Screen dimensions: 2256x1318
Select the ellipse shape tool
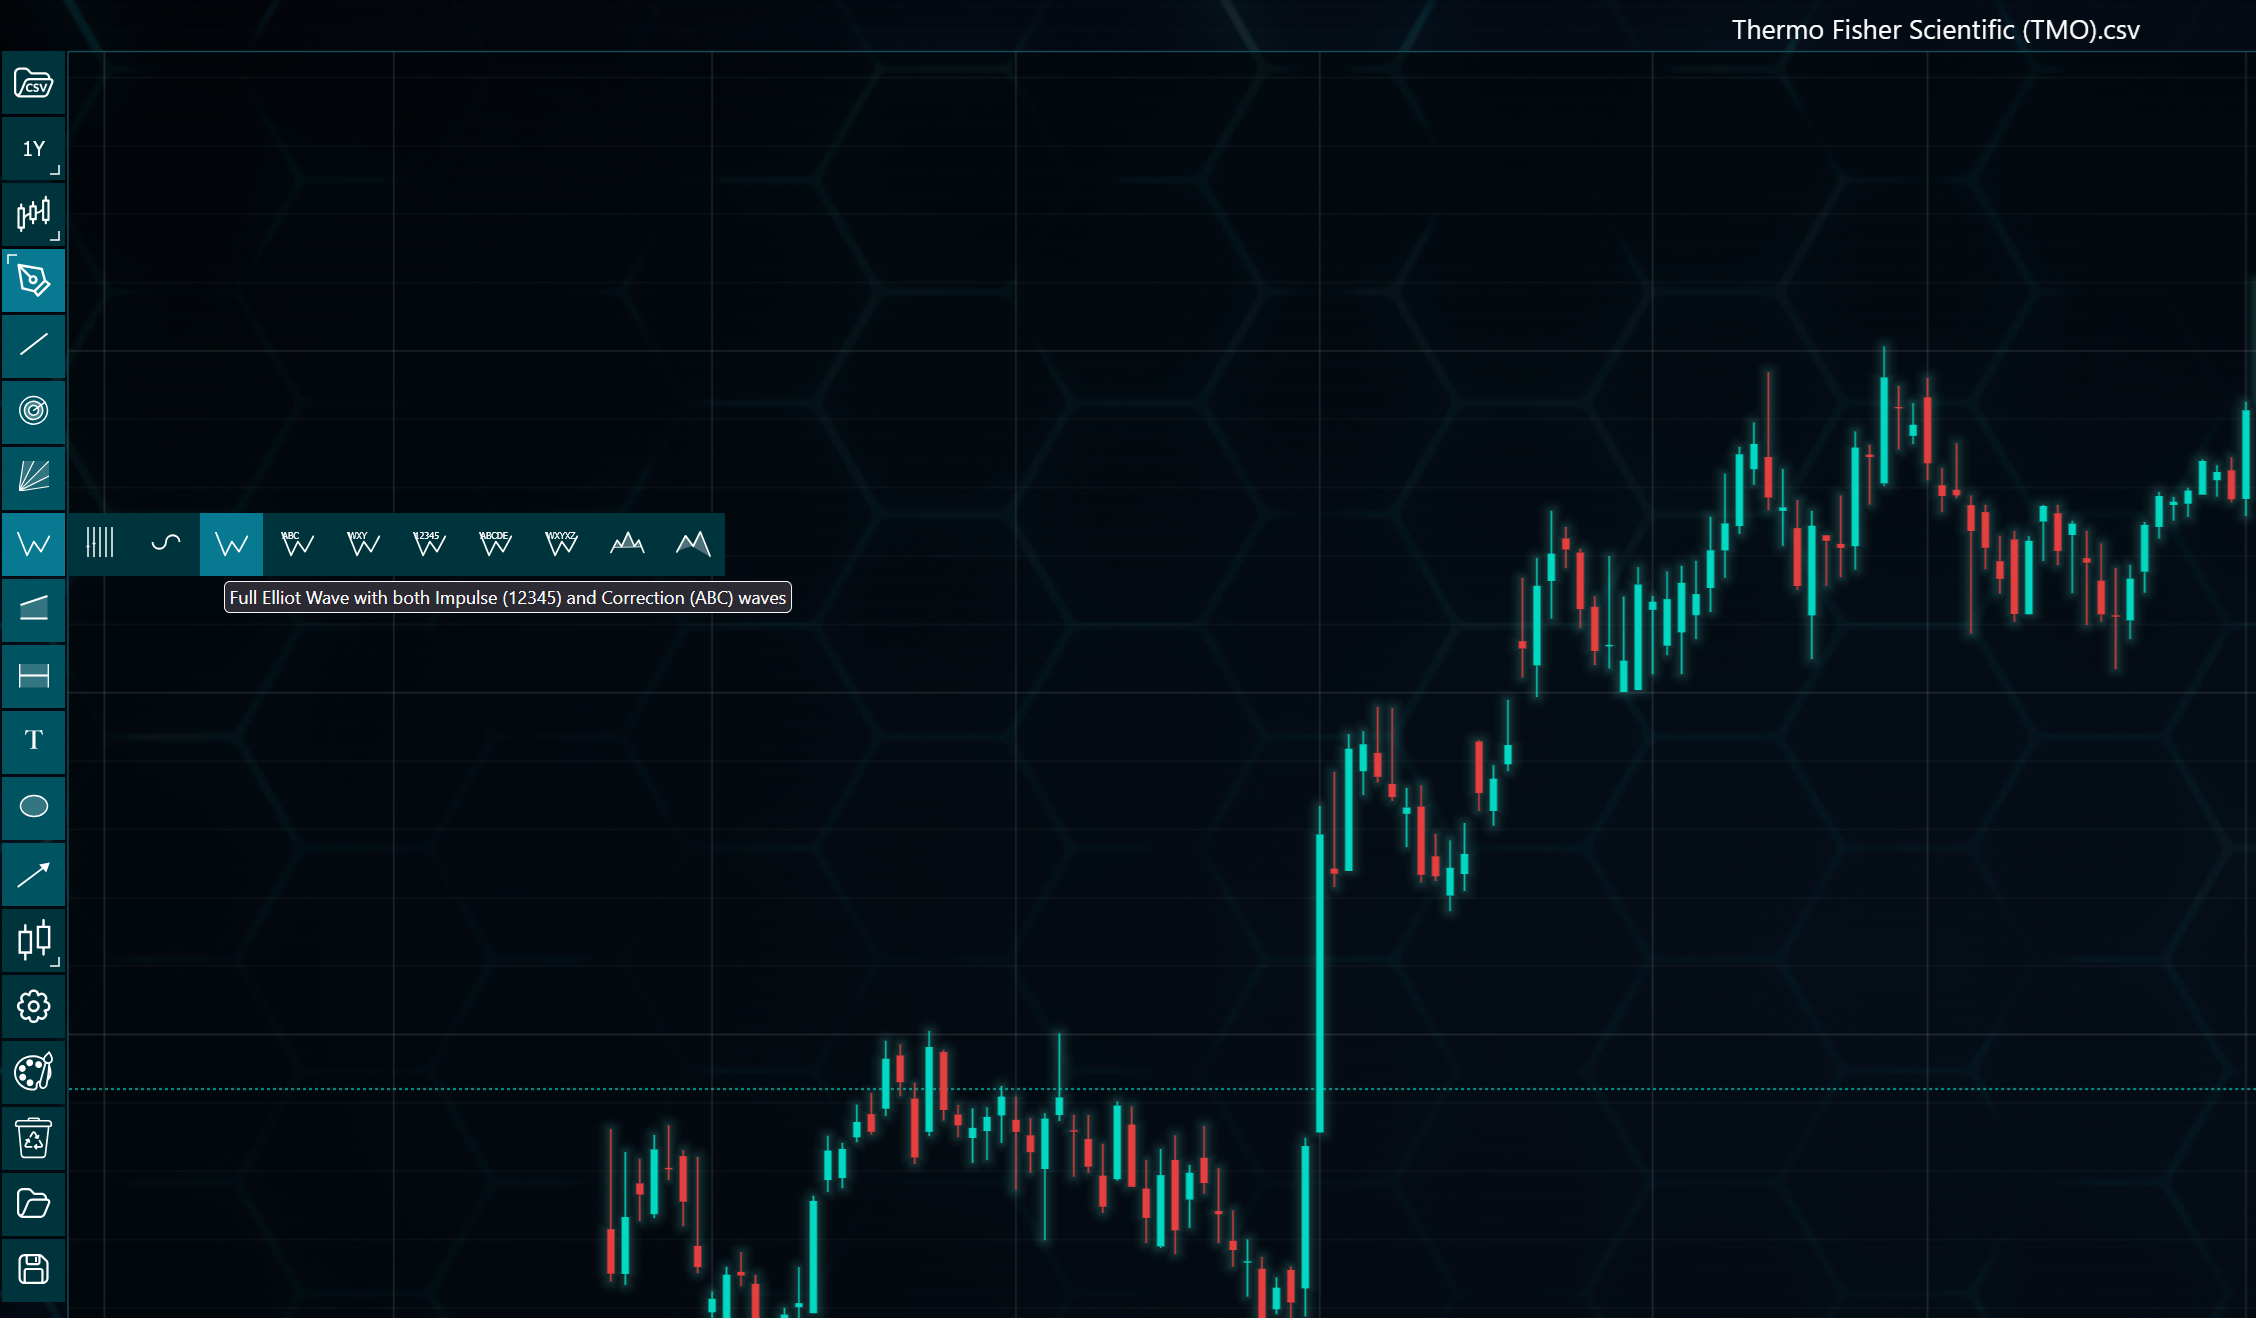(x=33, y=807)
